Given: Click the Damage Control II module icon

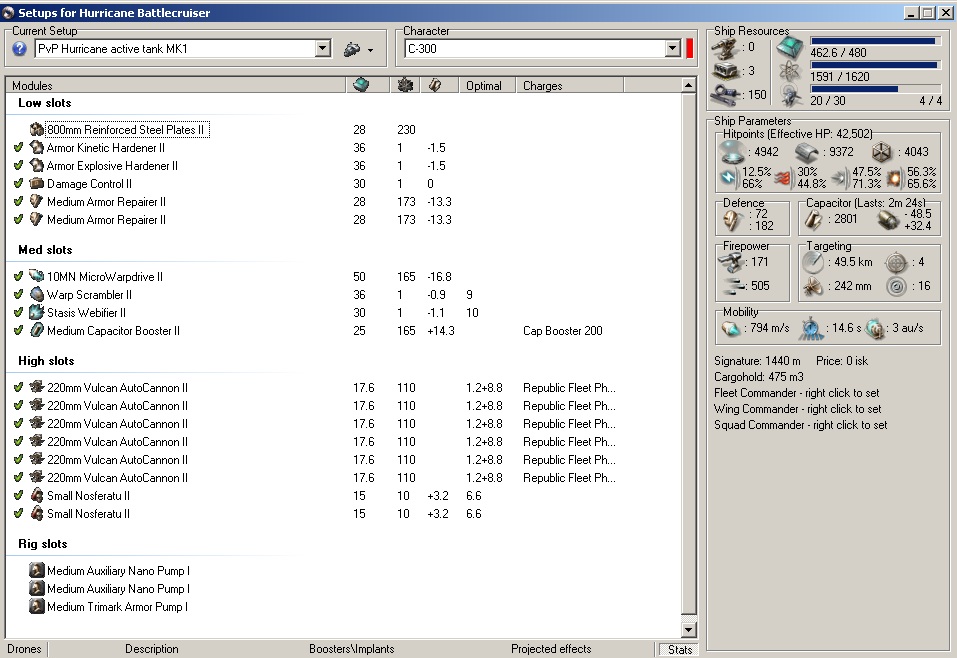Looking at the screenshot, I should click(x=37, y=184).
